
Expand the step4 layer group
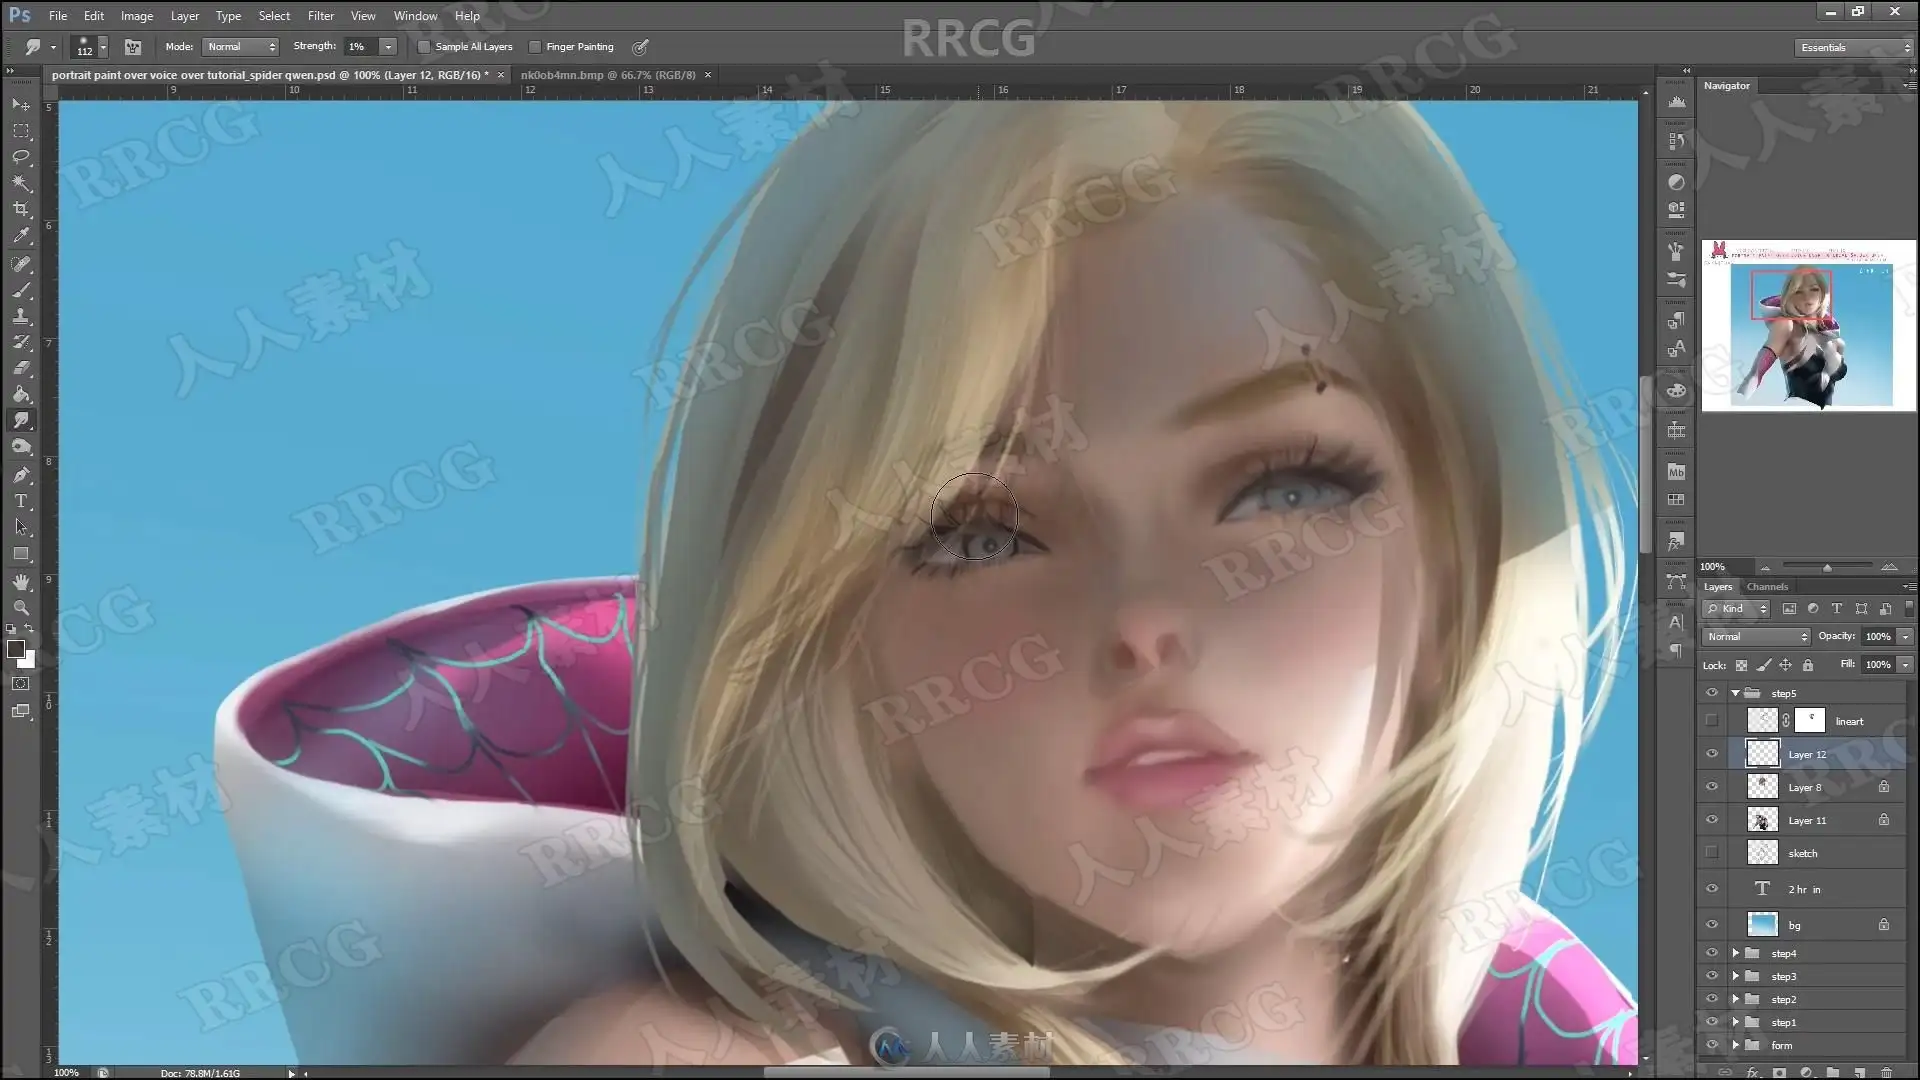pyautogui.click(x=1735, y=953)
